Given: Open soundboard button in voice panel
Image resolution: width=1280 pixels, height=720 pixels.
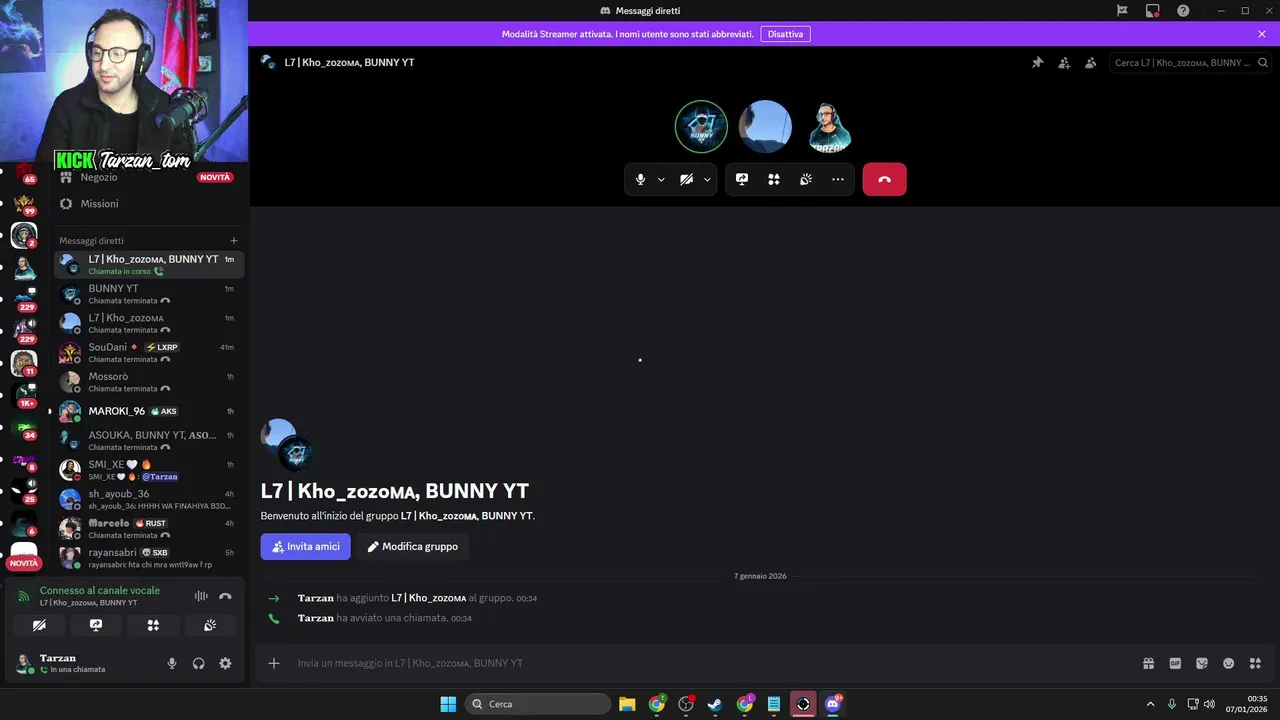Looking at the screenshot, I should click(x=210, y=625).
